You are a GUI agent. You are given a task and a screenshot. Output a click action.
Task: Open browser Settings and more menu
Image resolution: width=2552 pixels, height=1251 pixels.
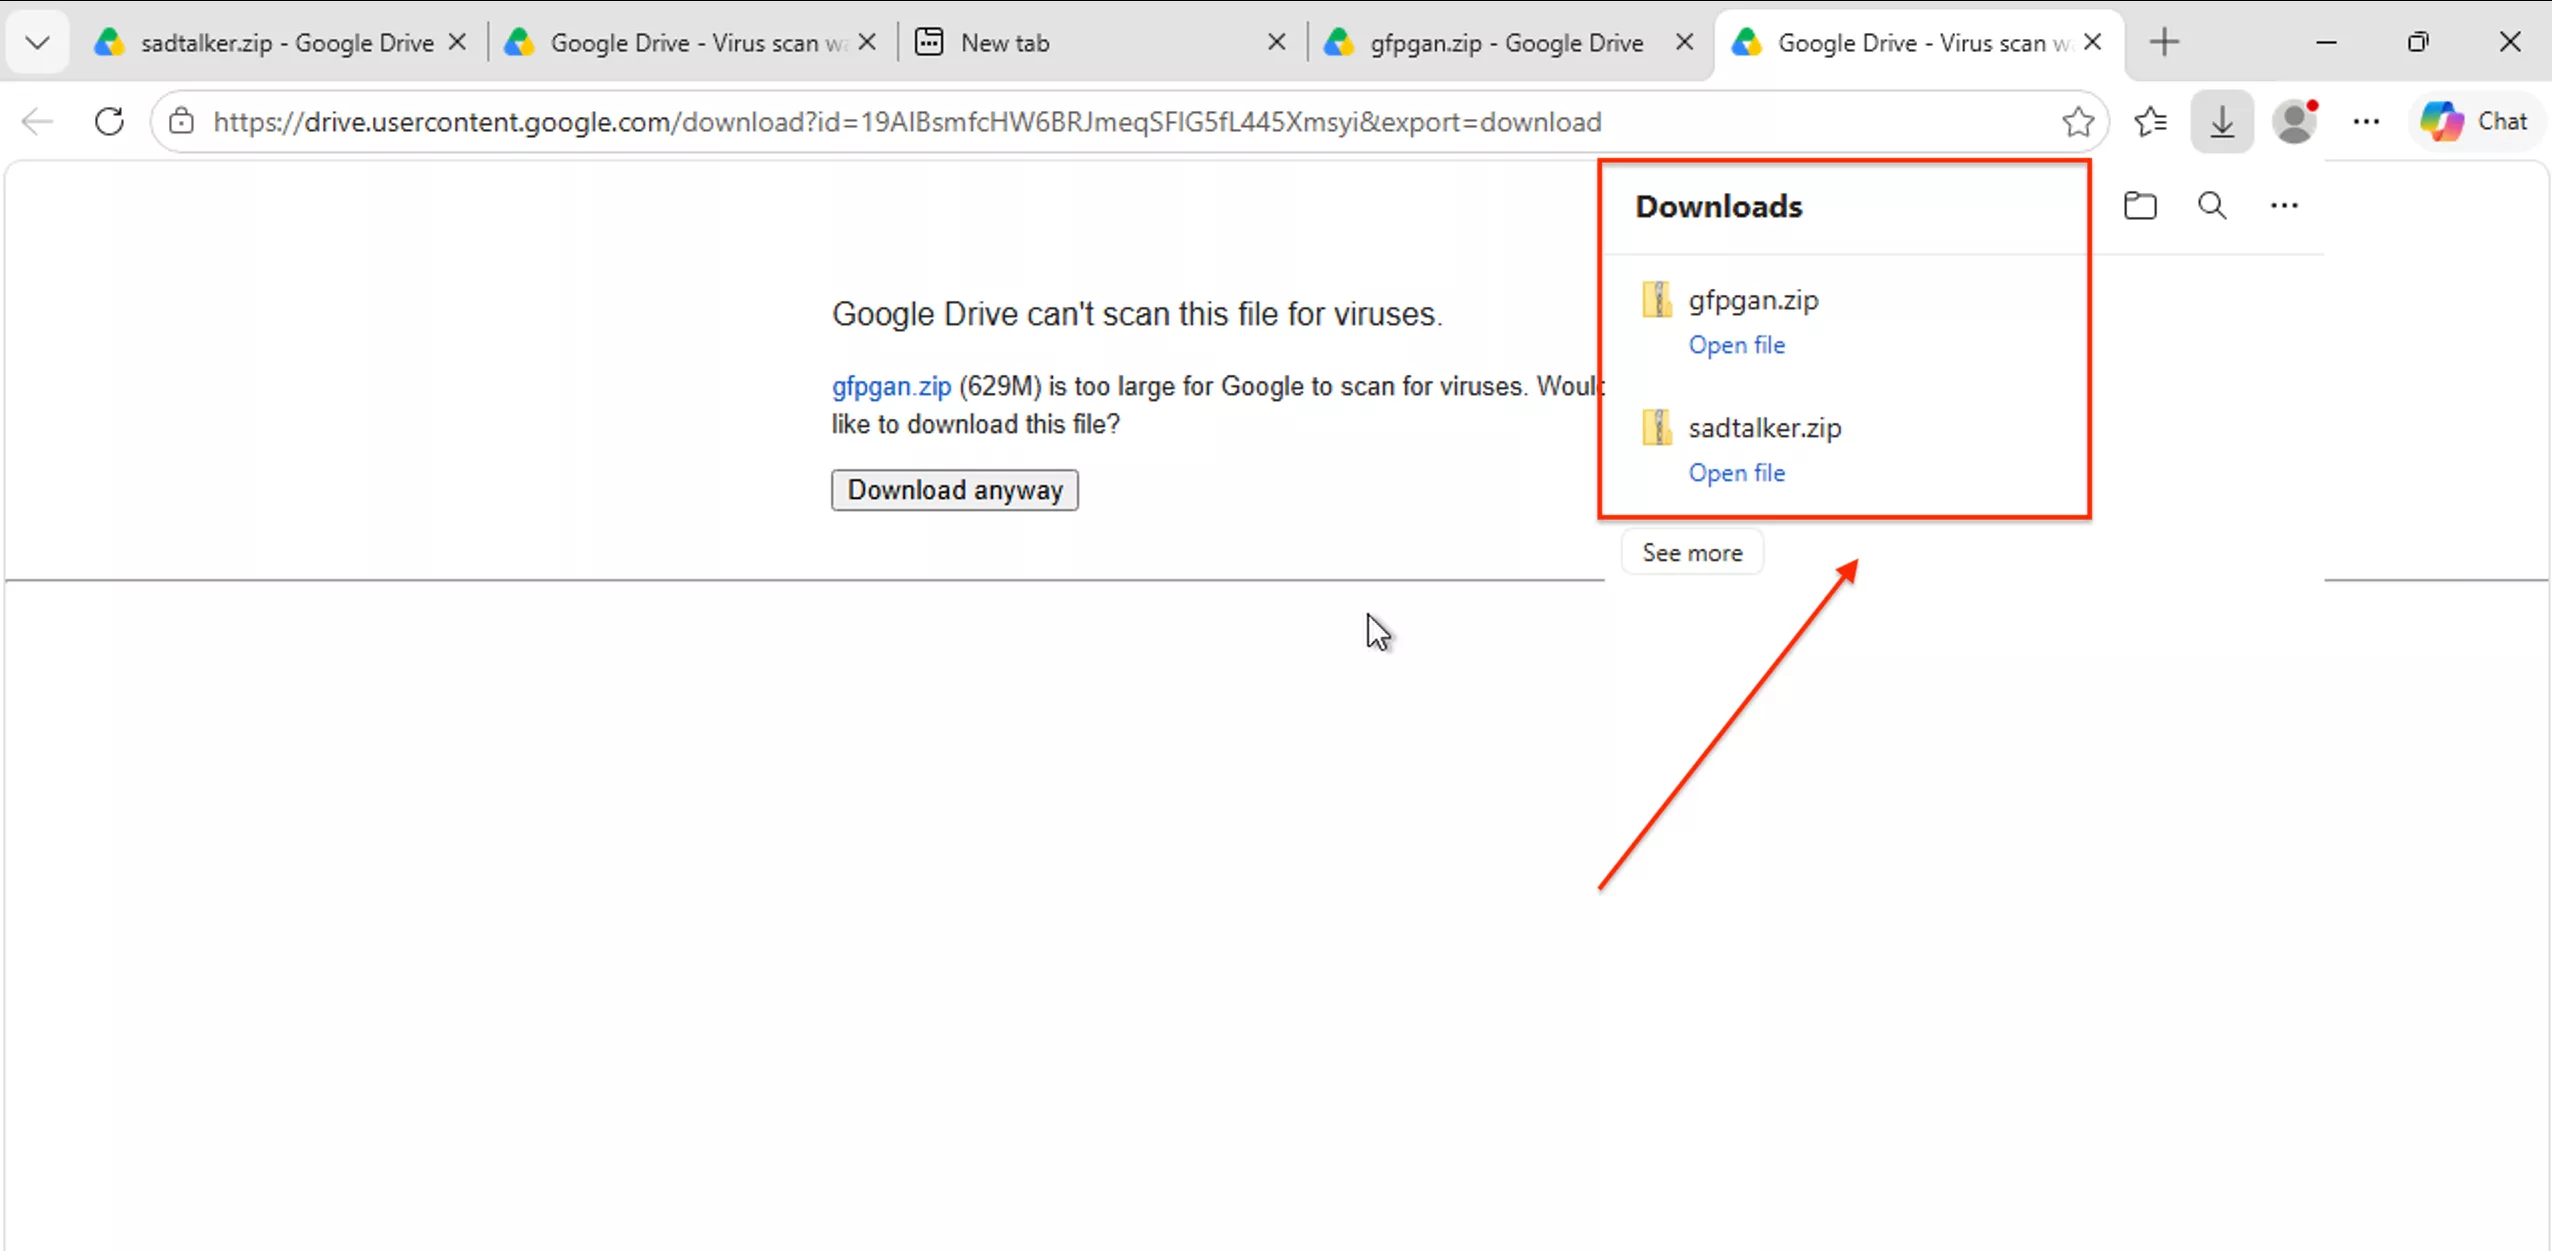tap(2366, 122)
